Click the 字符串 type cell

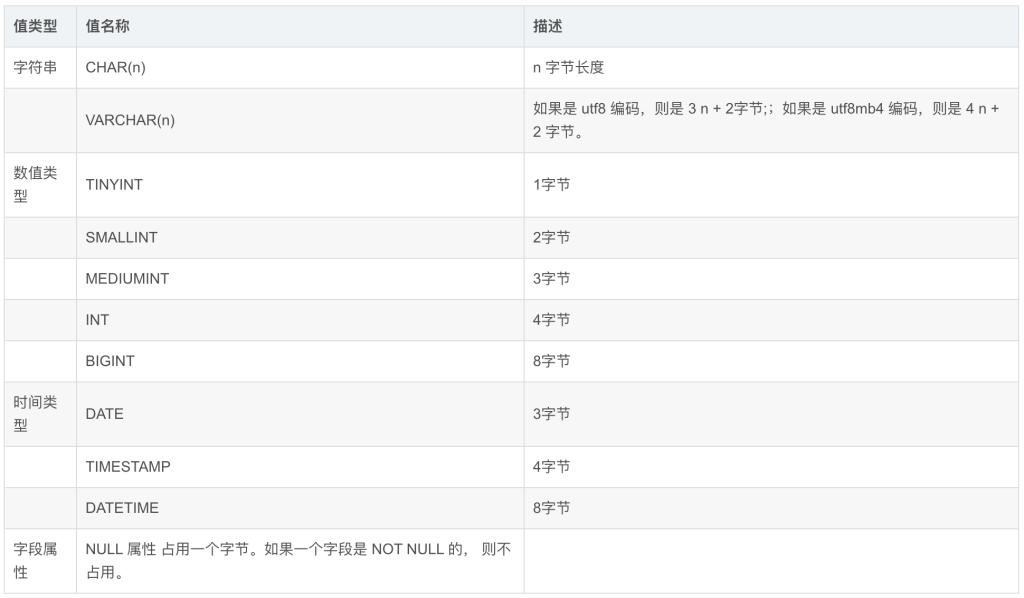pos(40,67)
